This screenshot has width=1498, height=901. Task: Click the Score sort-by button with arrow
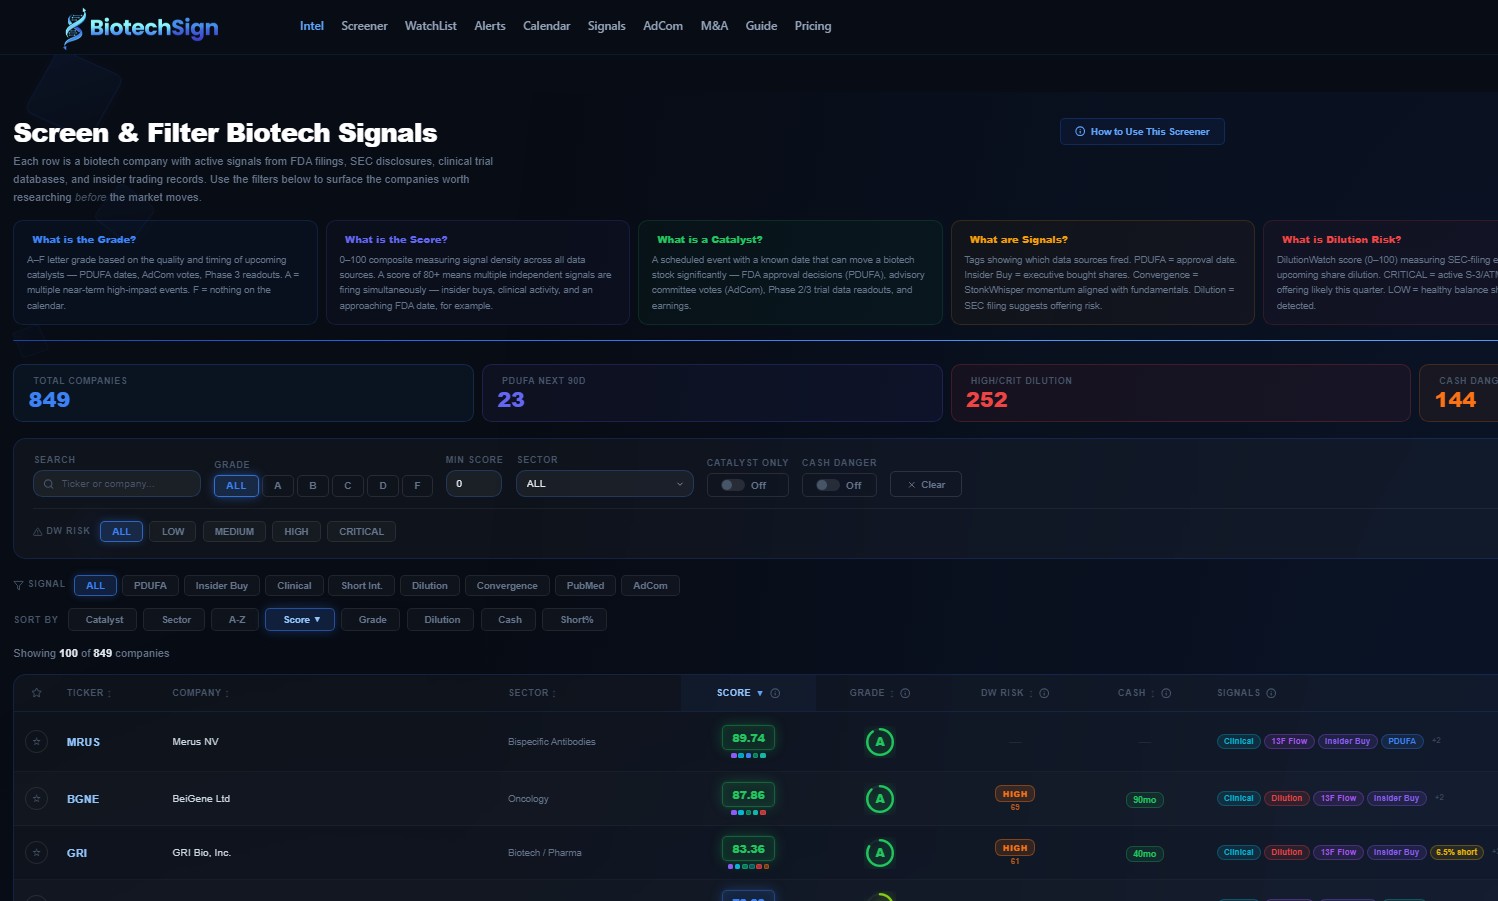click(300, 620)
